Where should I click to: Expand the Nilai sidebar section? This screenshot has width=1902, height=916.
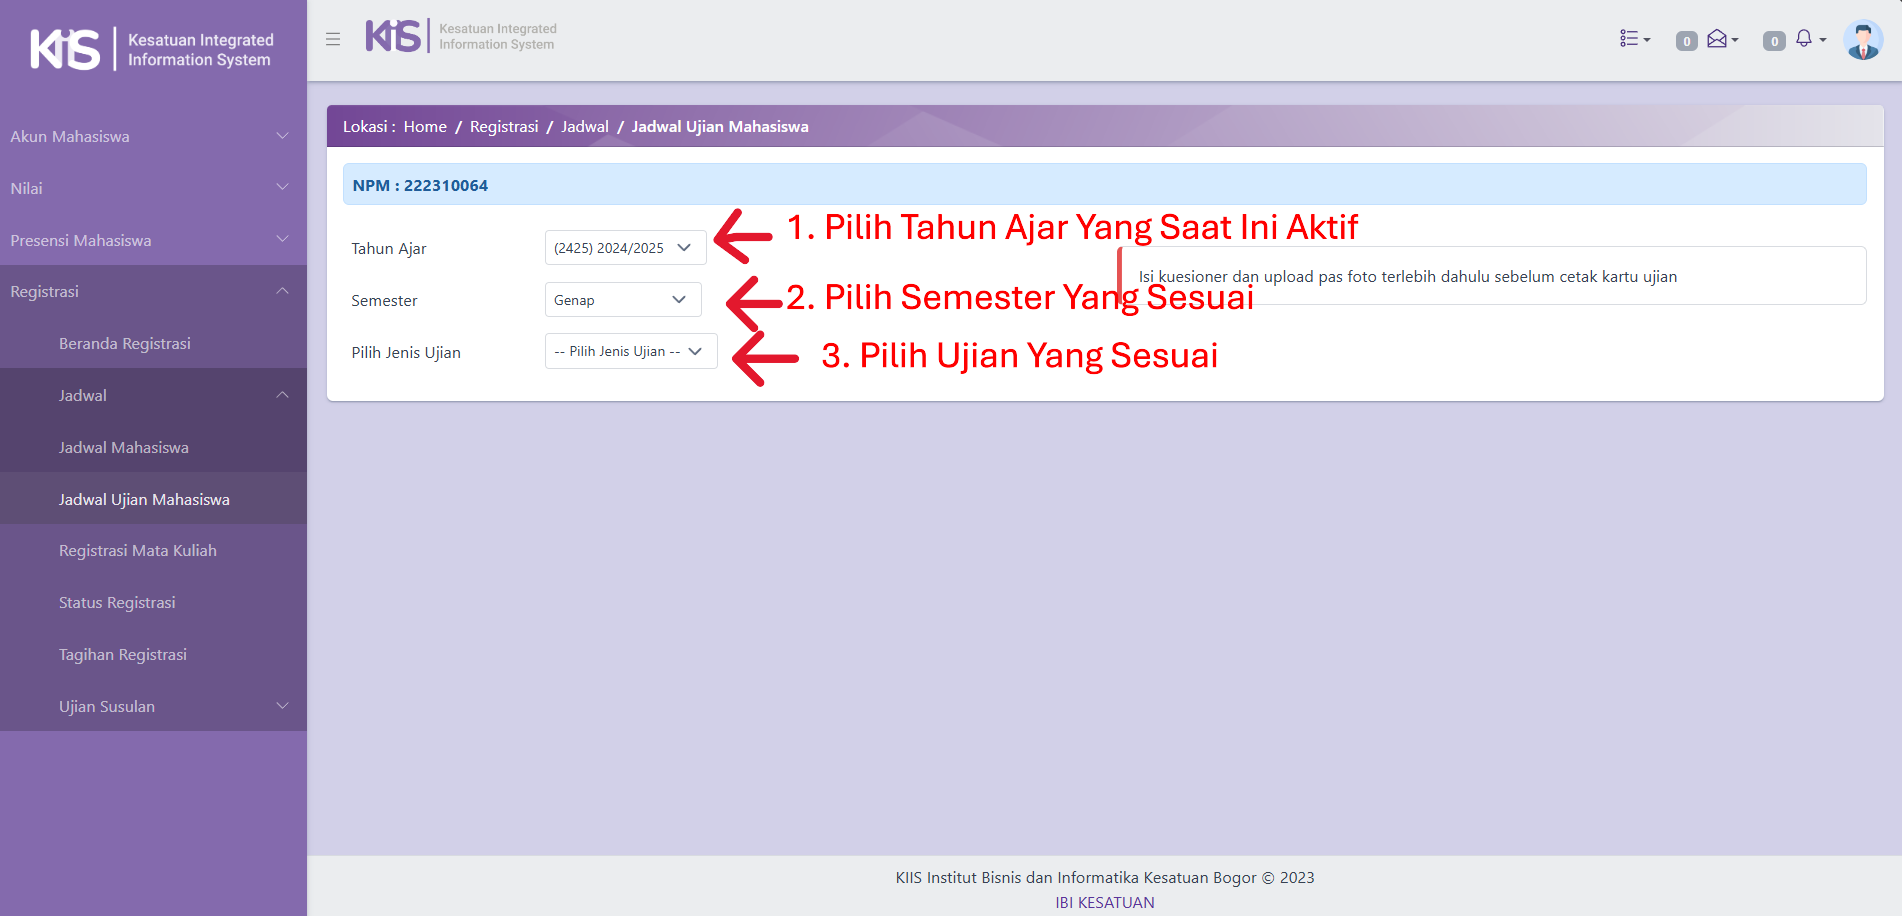click(150, 189)
